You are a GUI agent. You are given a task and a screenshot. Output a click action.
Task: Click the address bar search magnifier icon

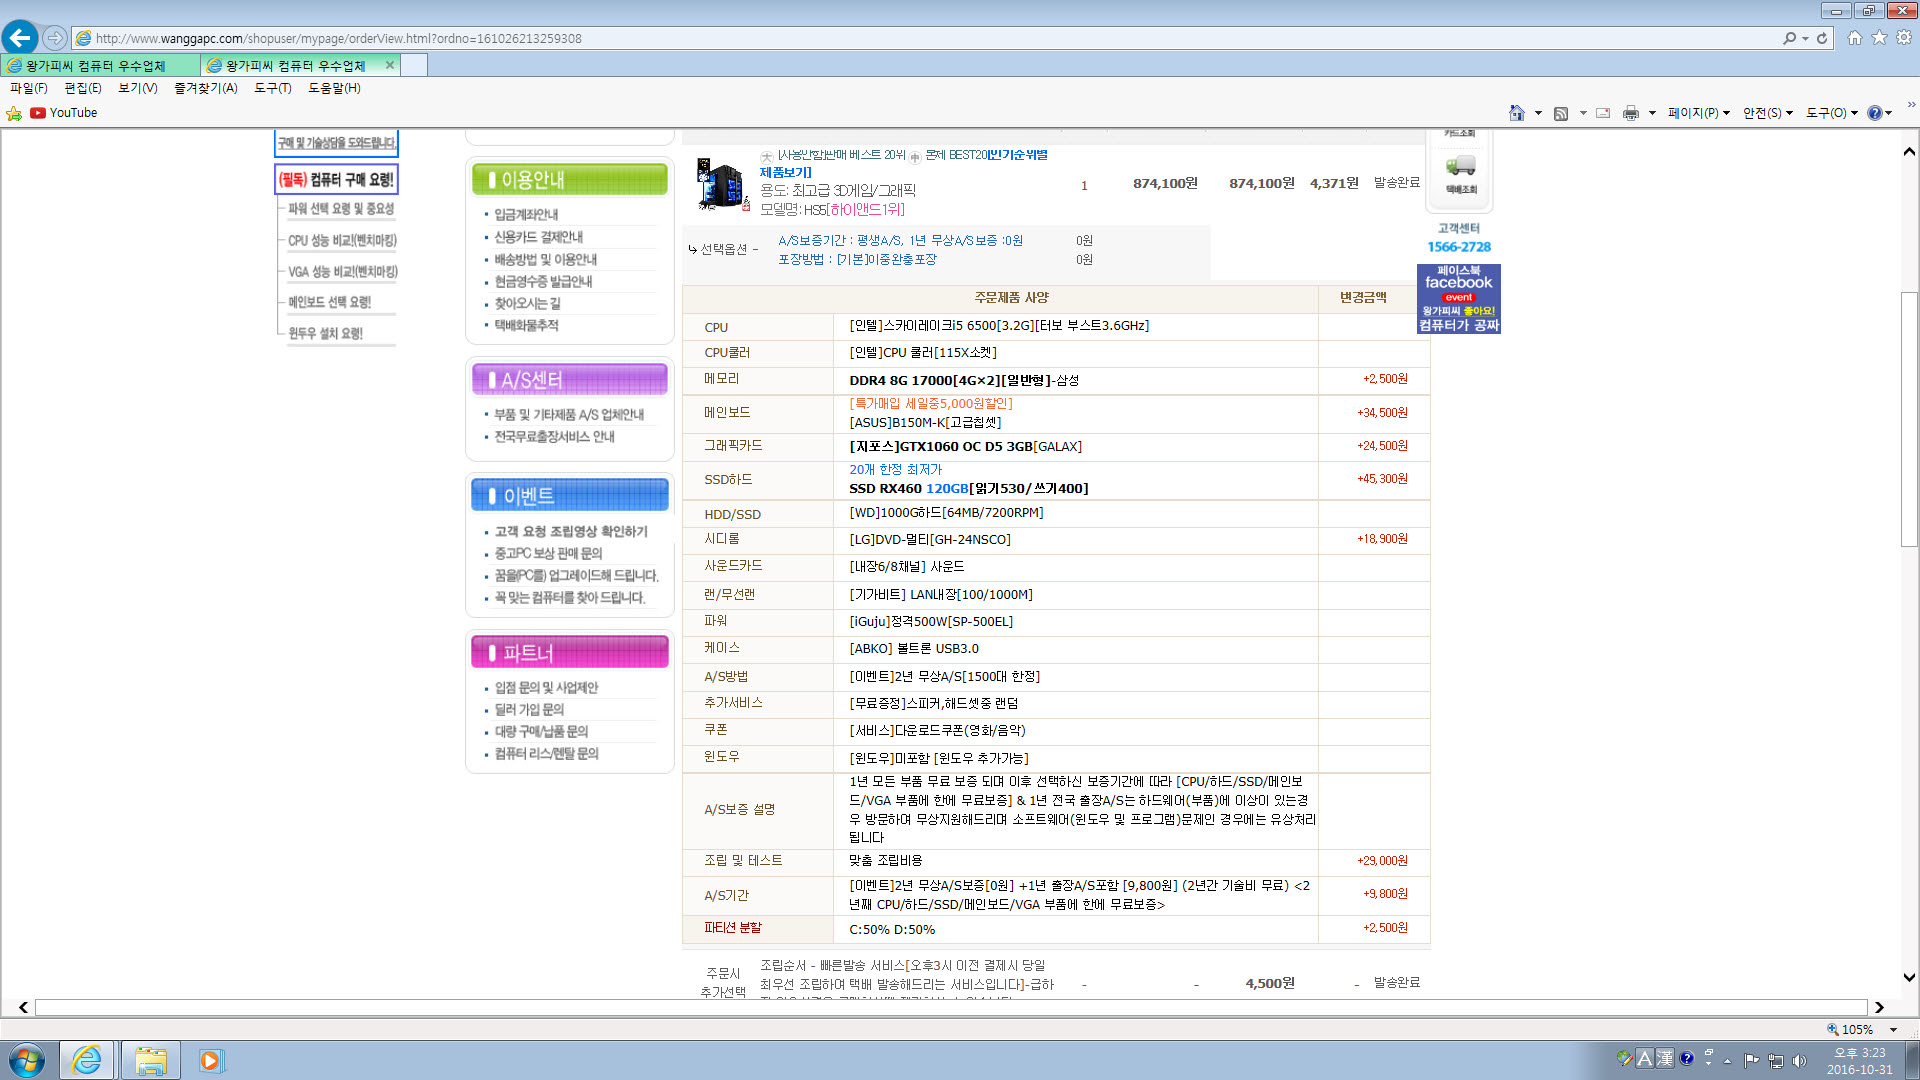coord(1789,38)
